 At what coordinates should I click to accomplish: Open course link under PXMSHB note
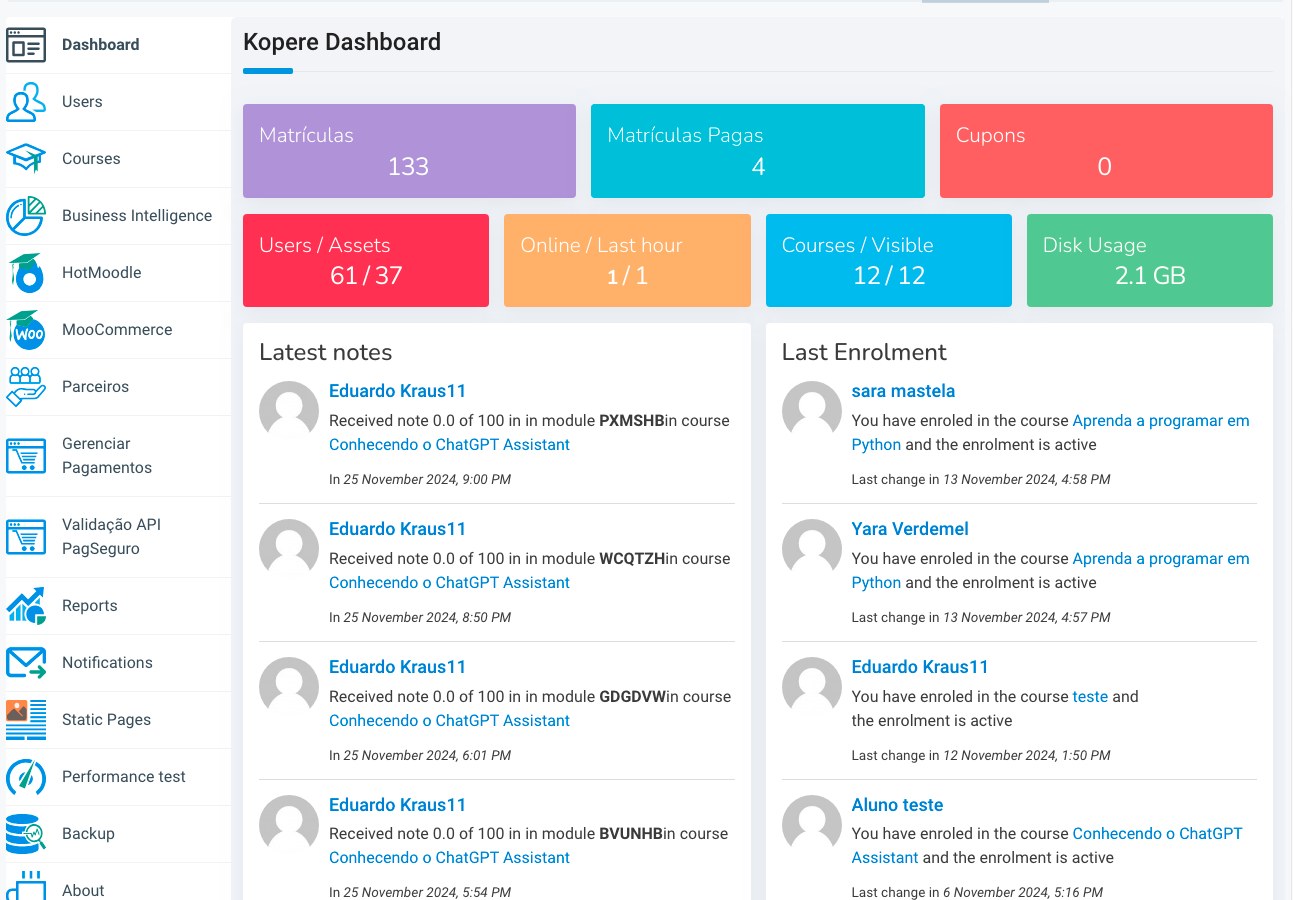tap(449, 445)
